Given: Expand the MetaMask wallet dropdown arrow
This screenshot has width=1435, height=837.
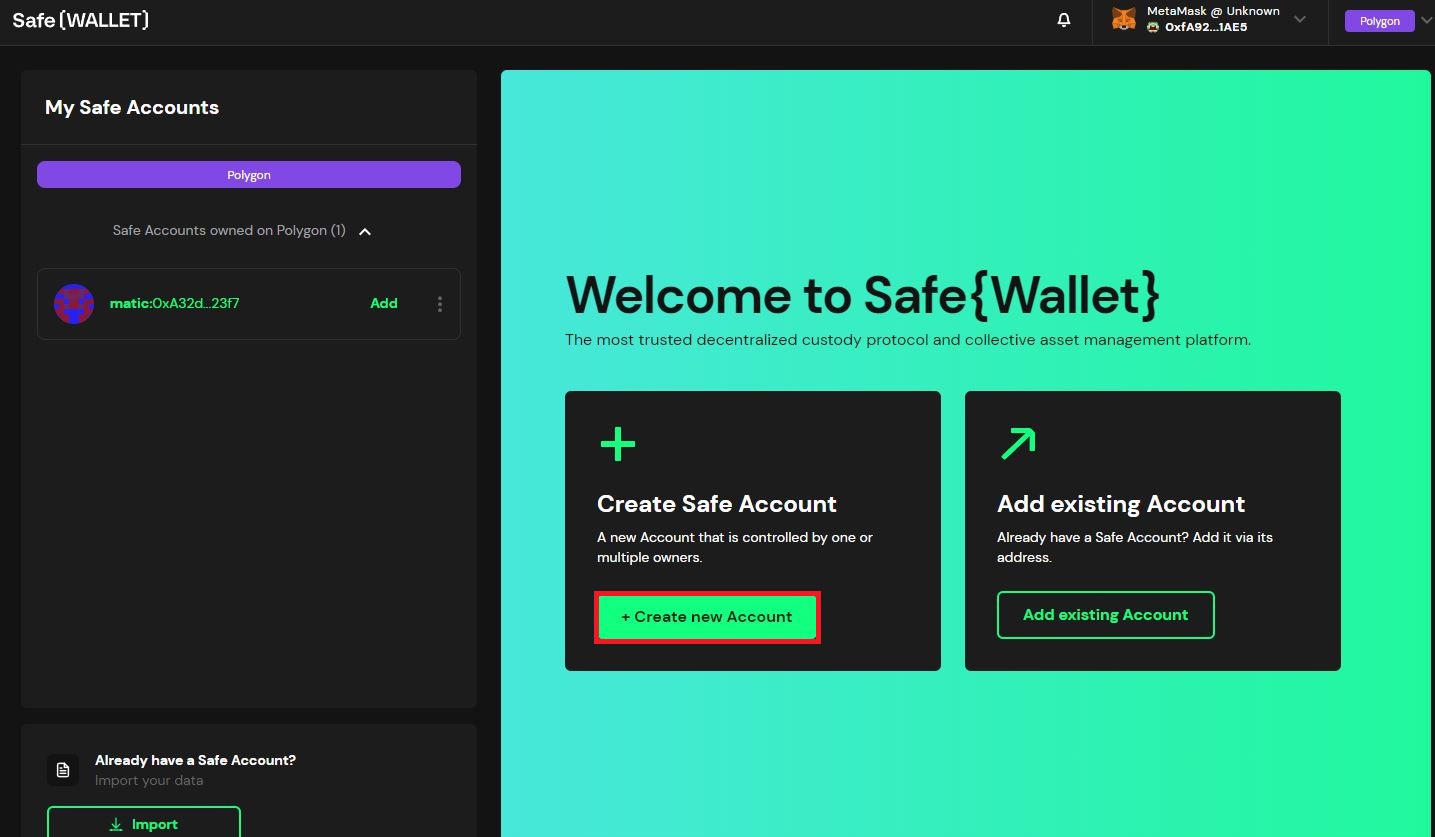Looking at the screenshot, I should click(x=1300, y=19).
